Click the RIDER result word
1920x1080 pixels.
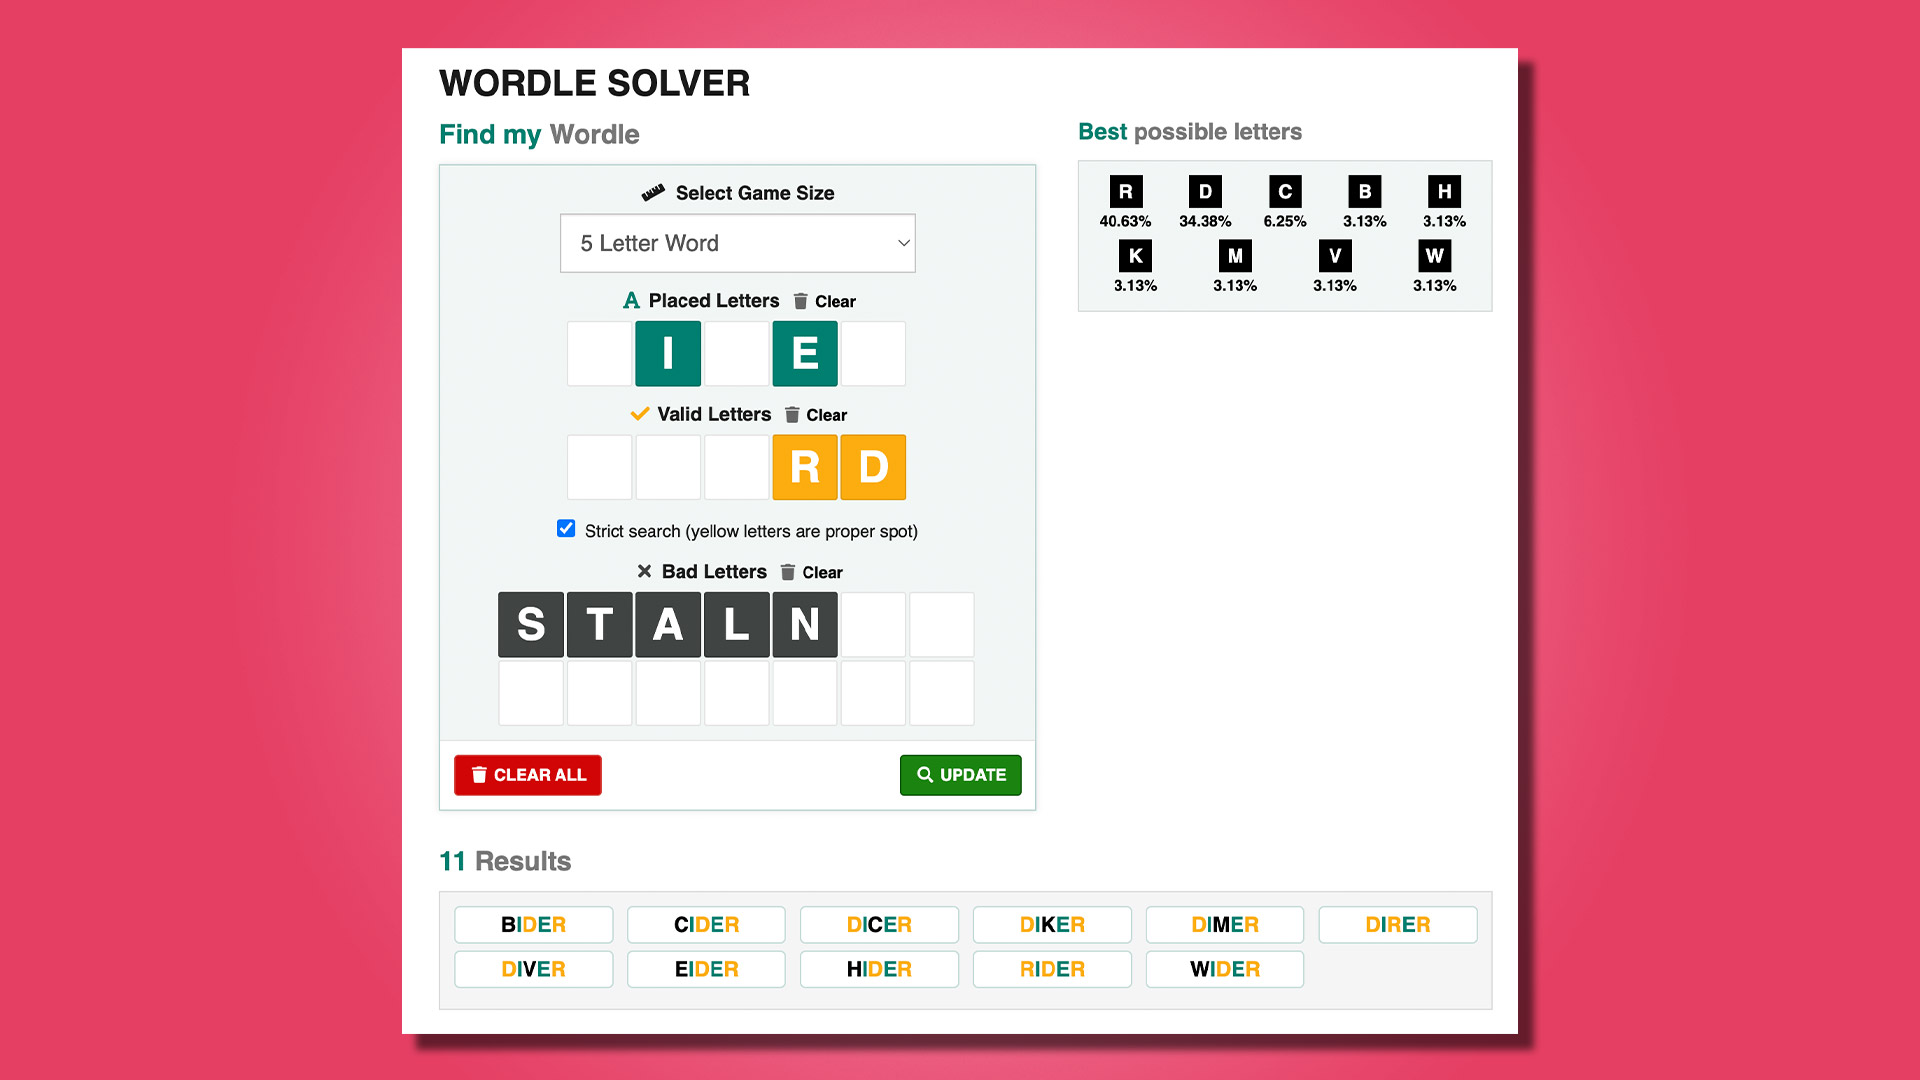[x=1051, y=969]
